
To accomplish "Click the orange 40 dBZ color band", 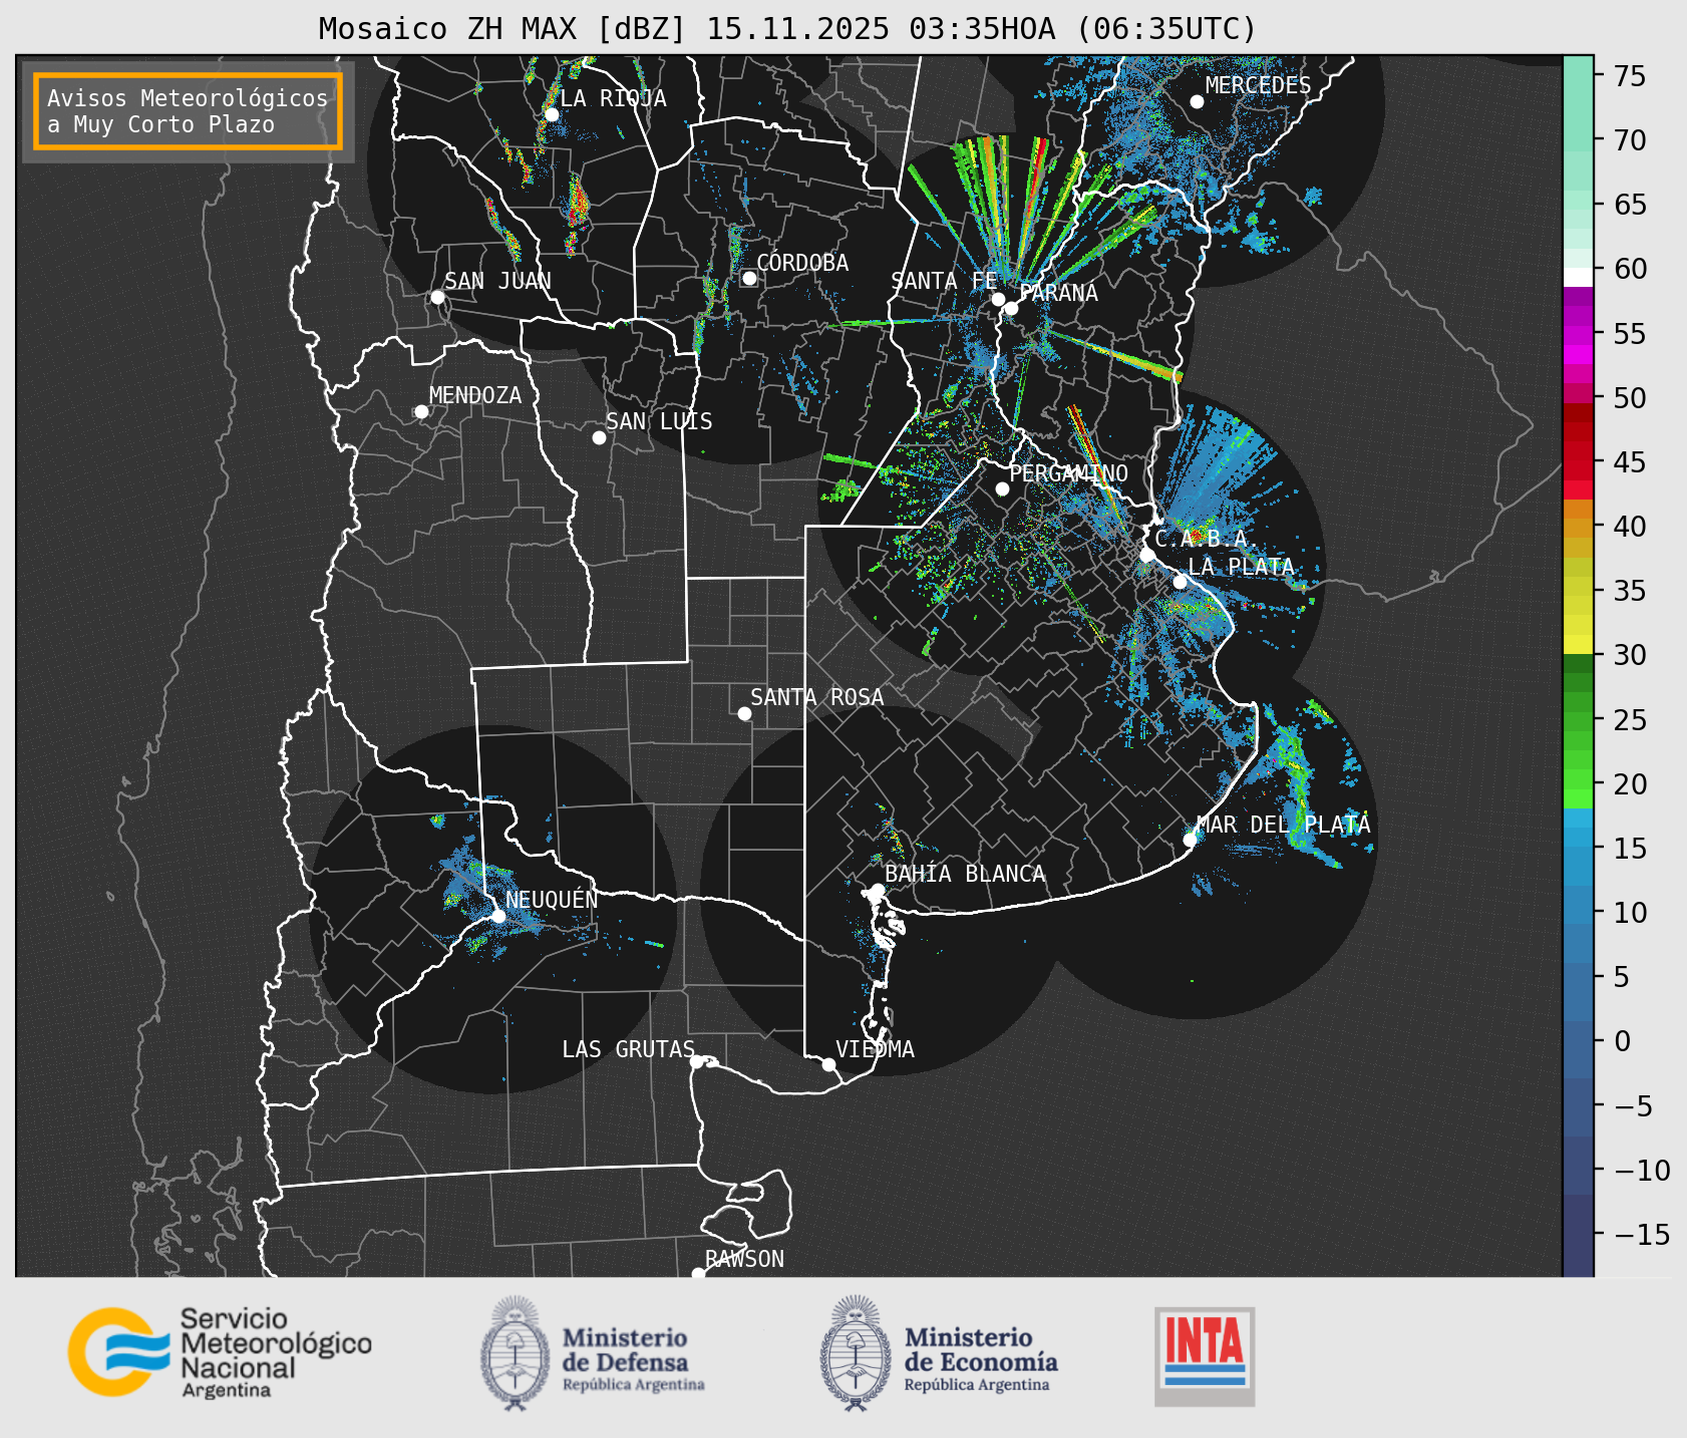I will pyautogui.click(x=1578, y=526).
